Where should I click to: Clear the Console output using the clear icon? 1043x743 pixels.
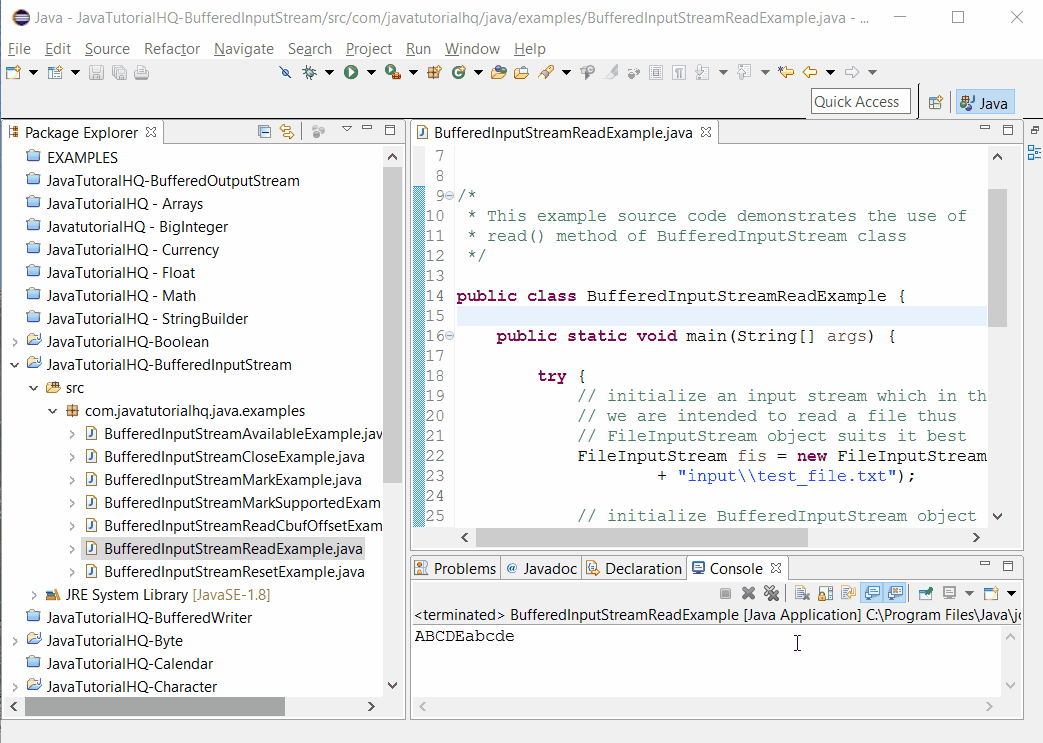pos(802,592)
